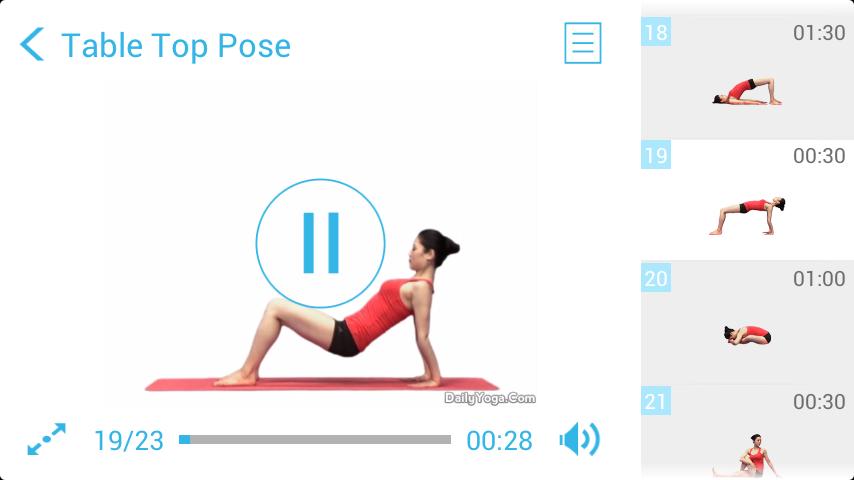Go back using the left chevron arrow
854x480 pixels.
(32, 44)
